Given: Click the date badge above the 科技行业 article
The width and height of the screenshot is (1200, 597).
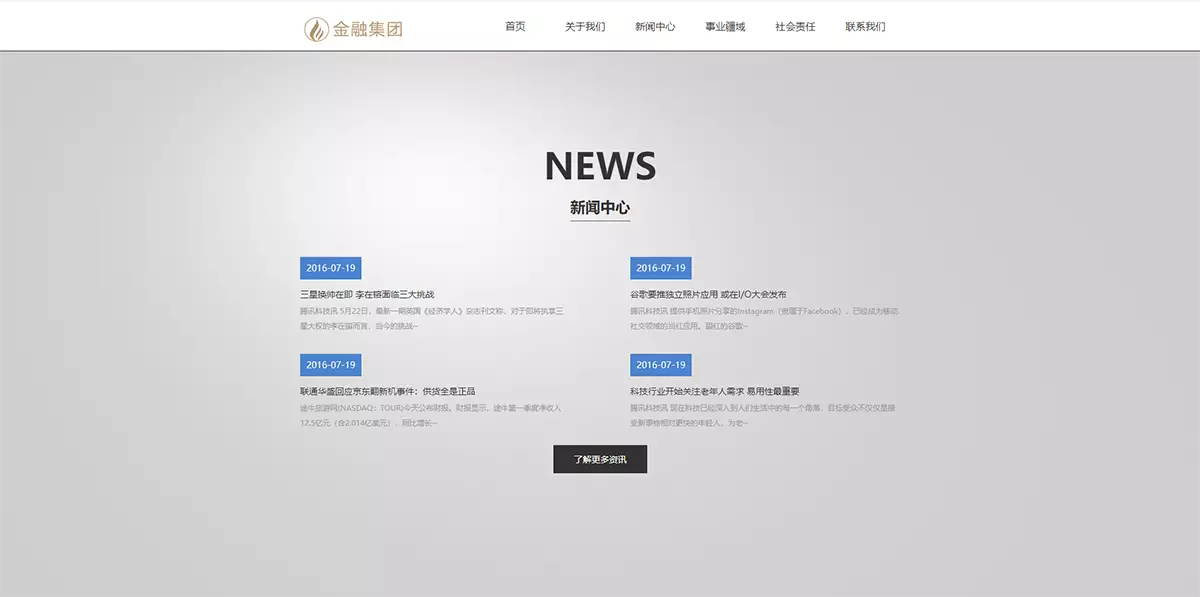Looking at the screenshot, I should (661, 365).
